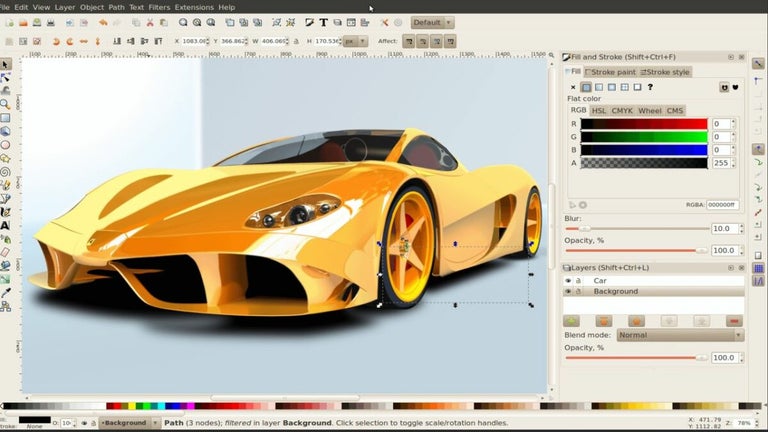The height and width of the screenshot is (432, 768).
Task: Open the Default toolbar dropdown
Action: point(432,23)
